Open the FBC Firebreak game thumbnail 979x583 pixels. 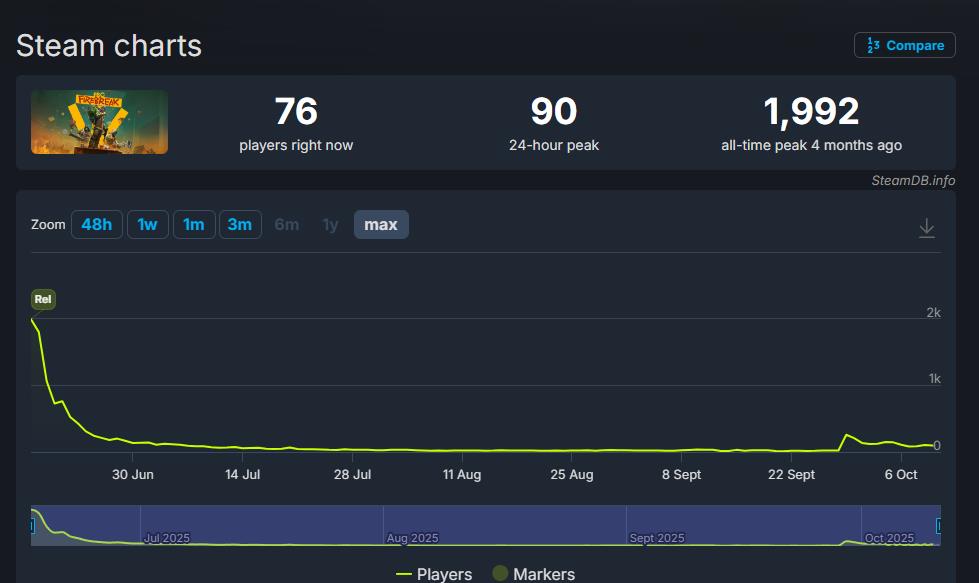pos(99,122)
